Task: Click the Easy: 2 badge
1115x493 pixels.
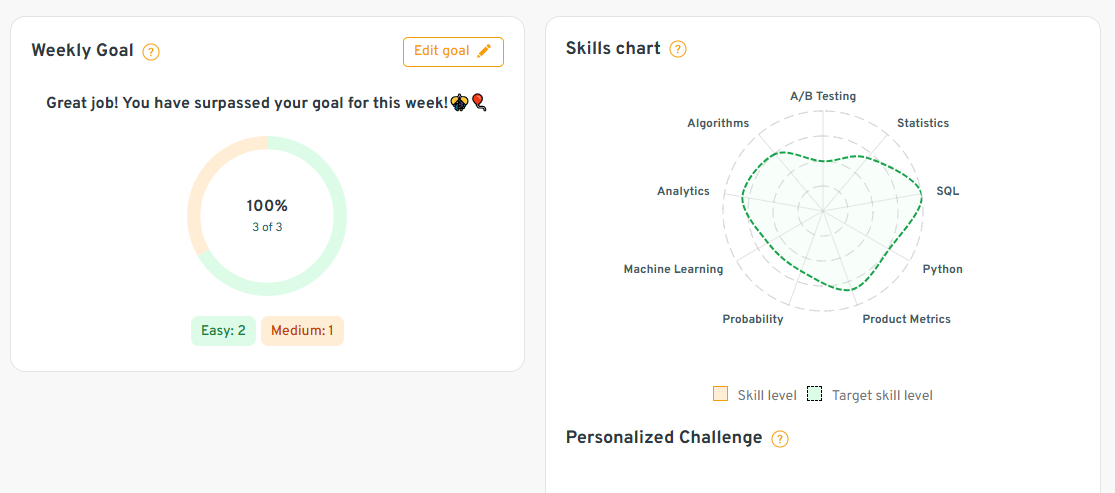Action: 223,331
